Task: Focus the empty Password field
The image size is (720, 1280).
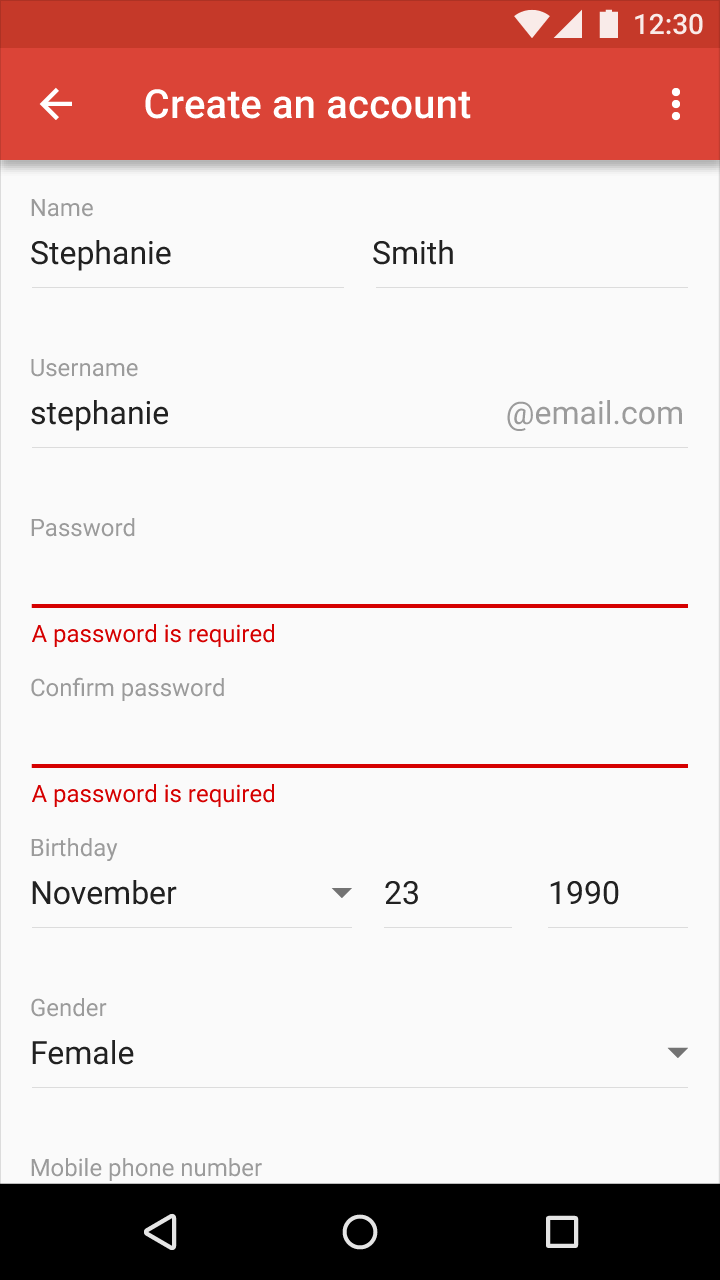Action: pyautogui.click(x=360, y=575)
